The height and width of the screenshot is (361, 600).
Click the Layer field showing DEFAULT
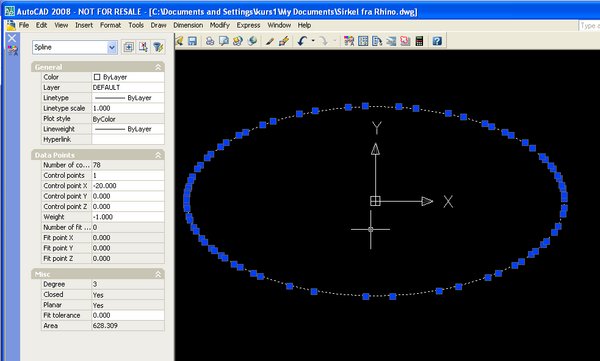pyautogui.click(x=128, y=88)
